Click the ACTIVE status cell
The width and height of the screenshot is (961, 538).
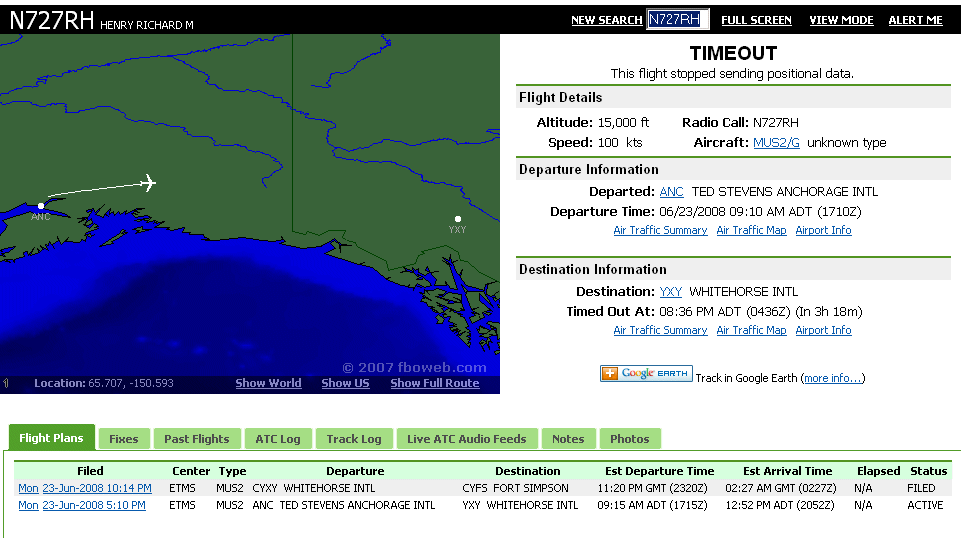click(x=925, y=506)
